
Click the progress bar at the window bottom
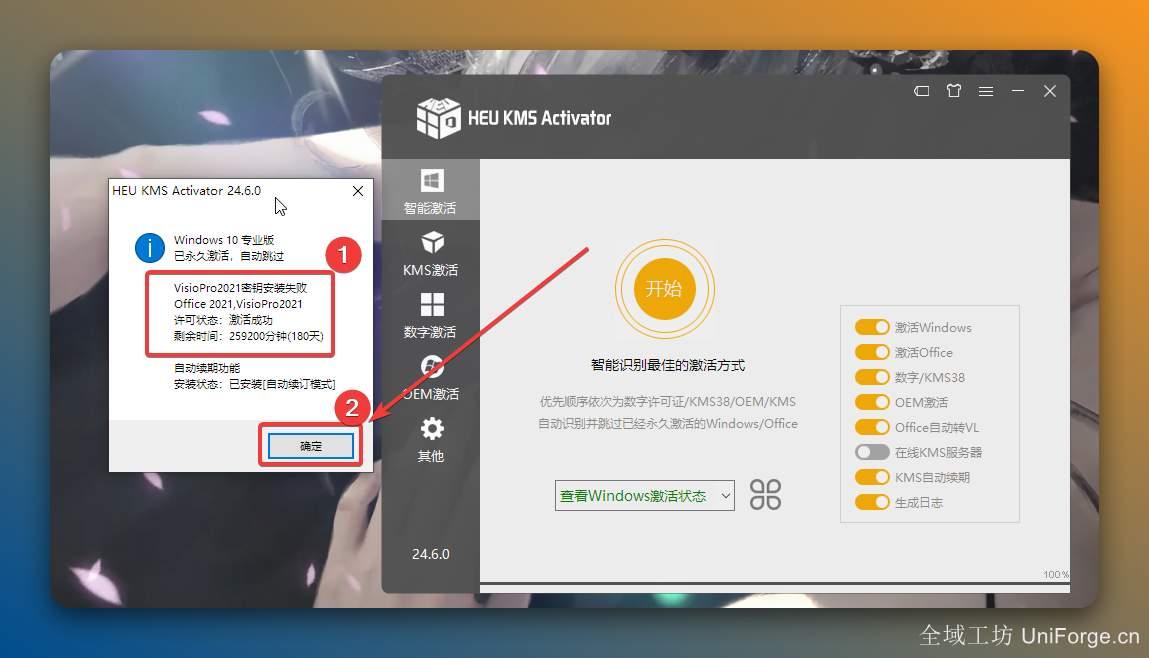point(775,584)
